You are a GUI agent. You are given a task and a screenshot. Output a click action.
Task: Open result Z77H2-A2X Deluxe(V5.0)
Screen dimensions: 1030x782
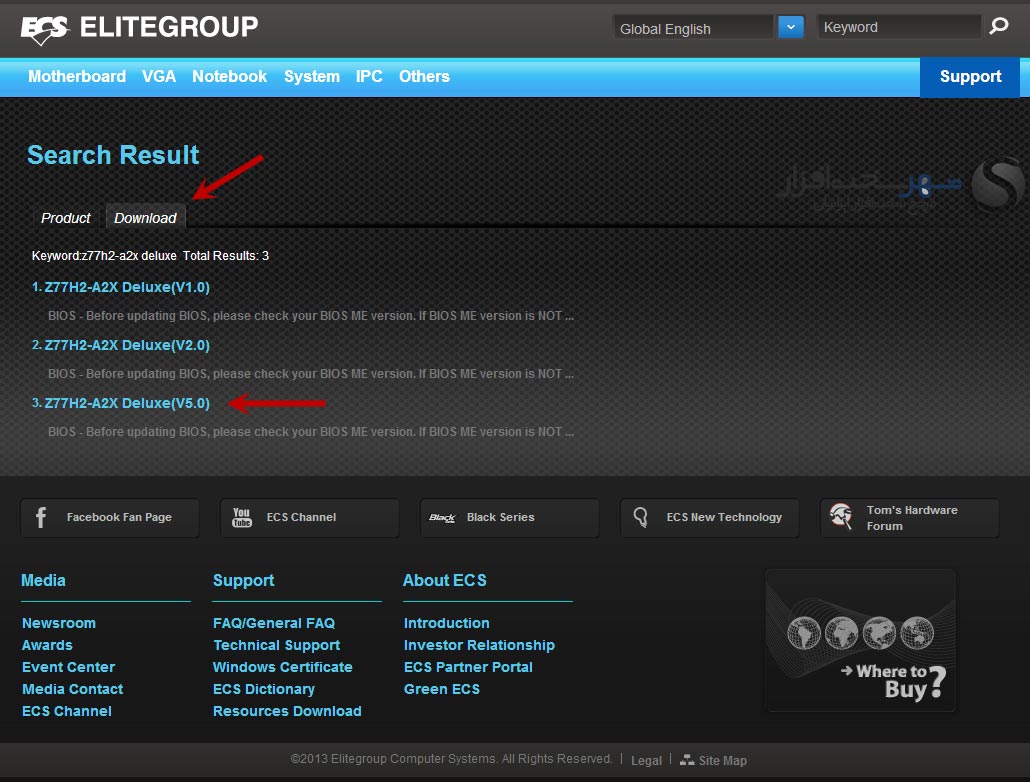point(127,403)
